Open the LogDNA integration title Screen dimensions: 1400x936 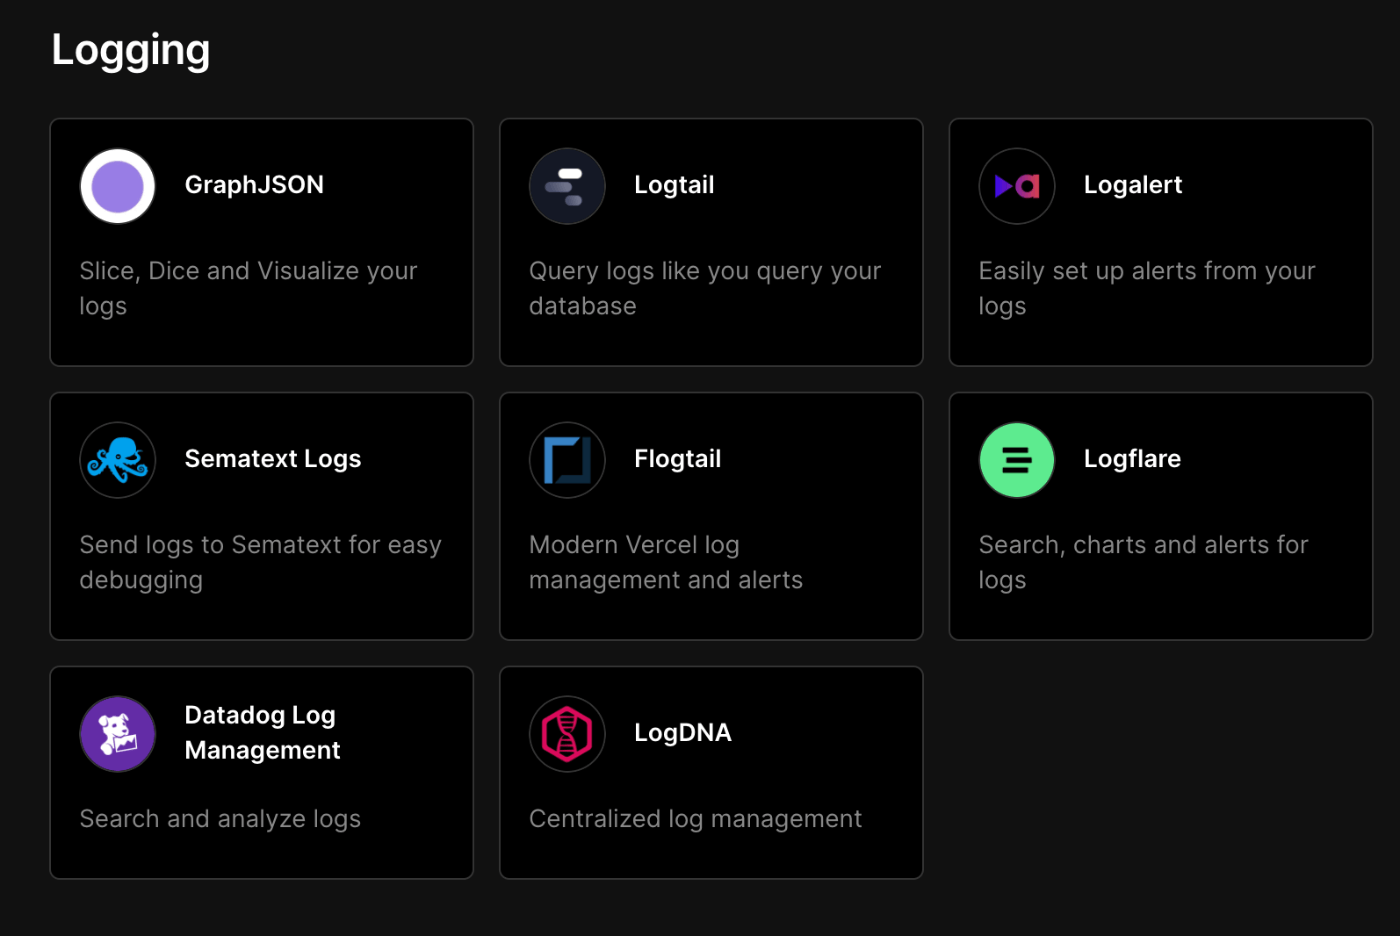coord(683,733)
